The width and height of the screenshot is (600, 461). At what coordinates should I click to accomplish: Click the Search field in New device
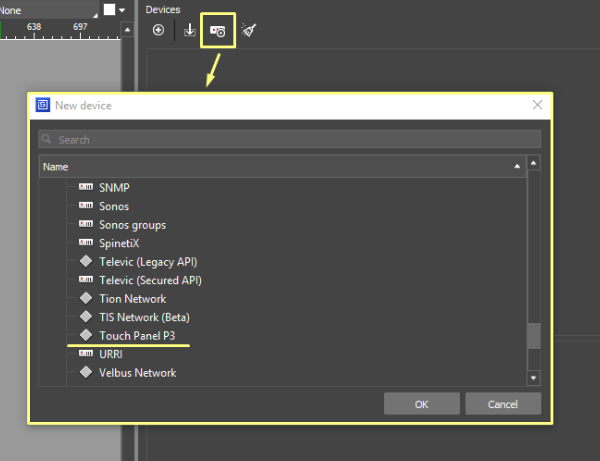pos(290,140)
